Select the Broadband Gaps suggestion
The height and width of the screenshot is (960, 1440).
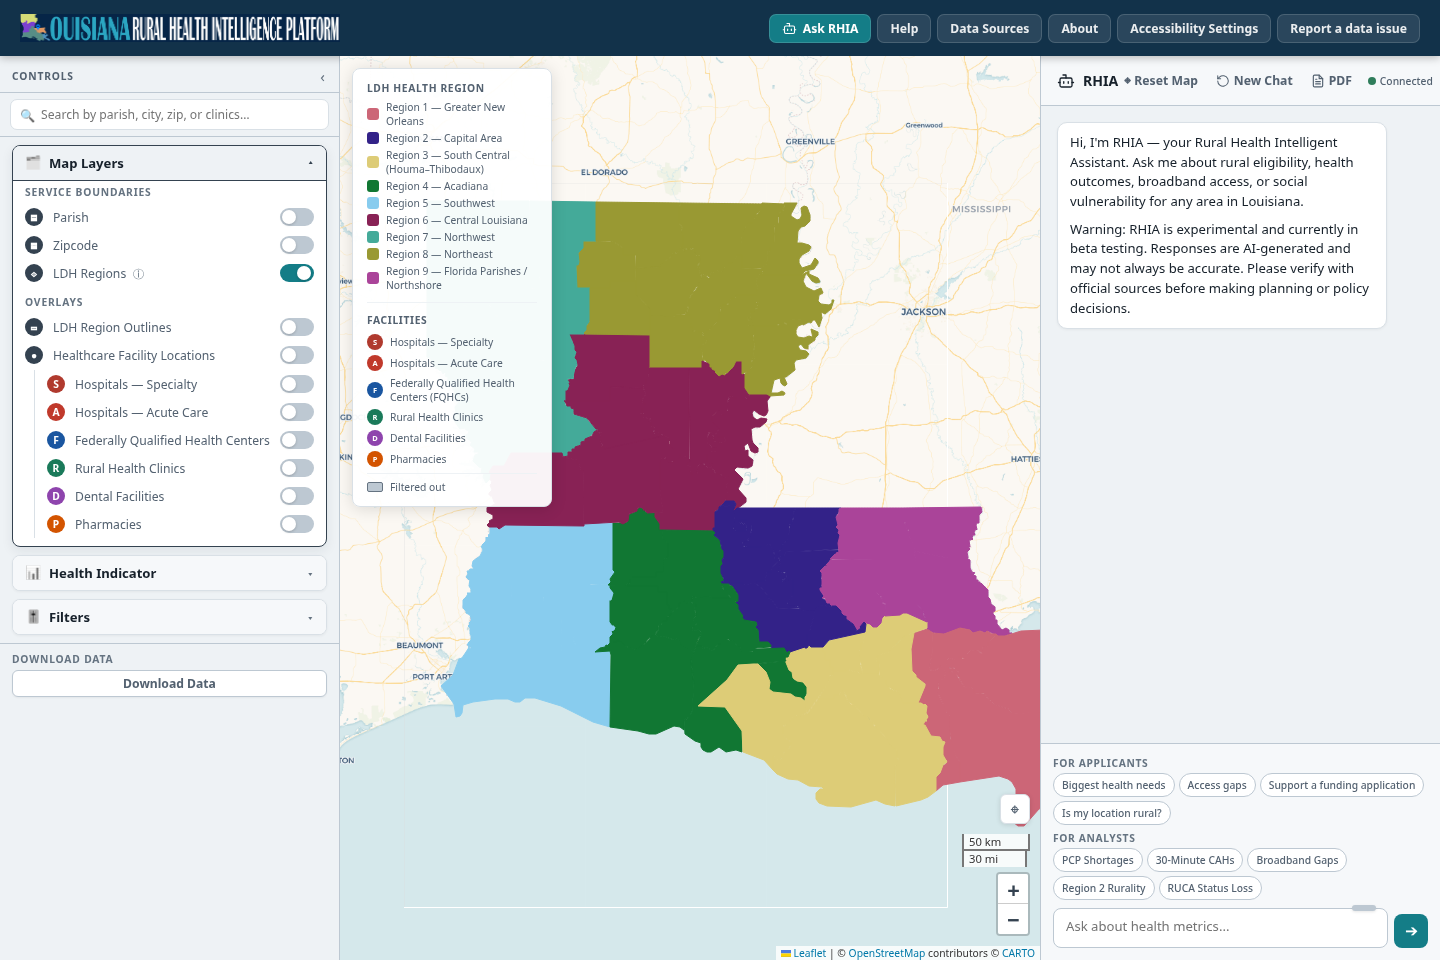click(1297, 860)
